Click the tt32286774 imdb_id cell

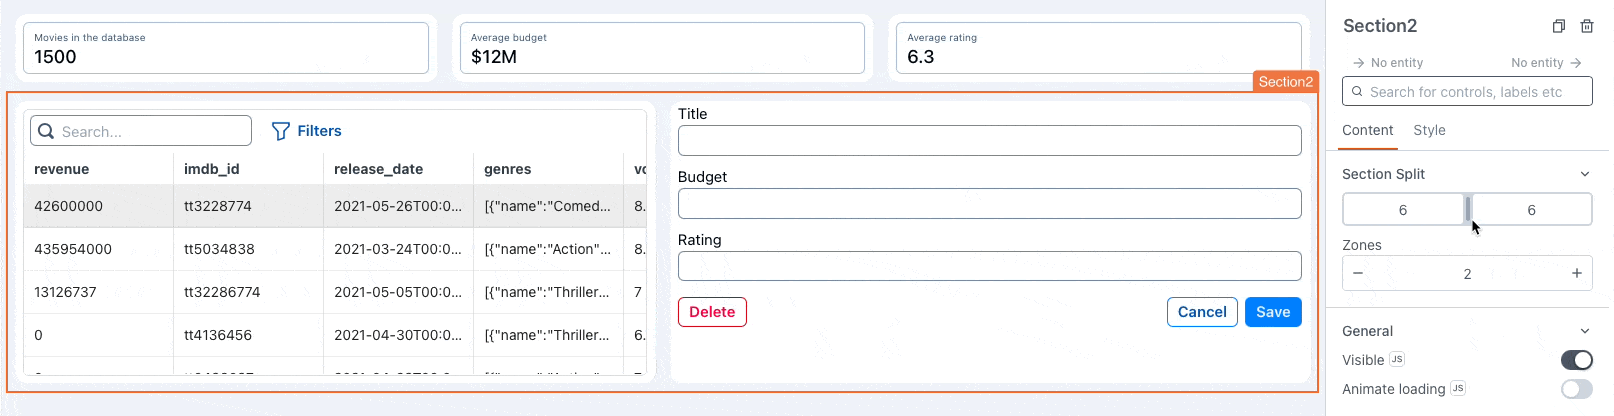click(248, 292)
